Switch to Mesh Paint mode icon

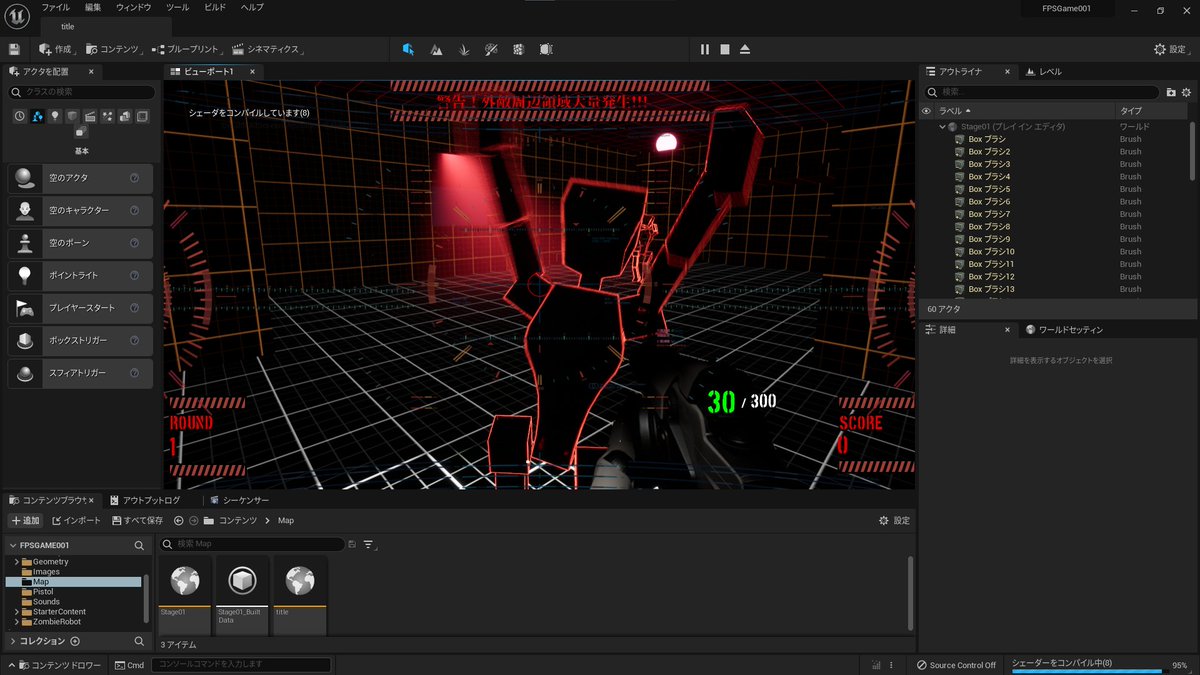(x=491, y=49)
